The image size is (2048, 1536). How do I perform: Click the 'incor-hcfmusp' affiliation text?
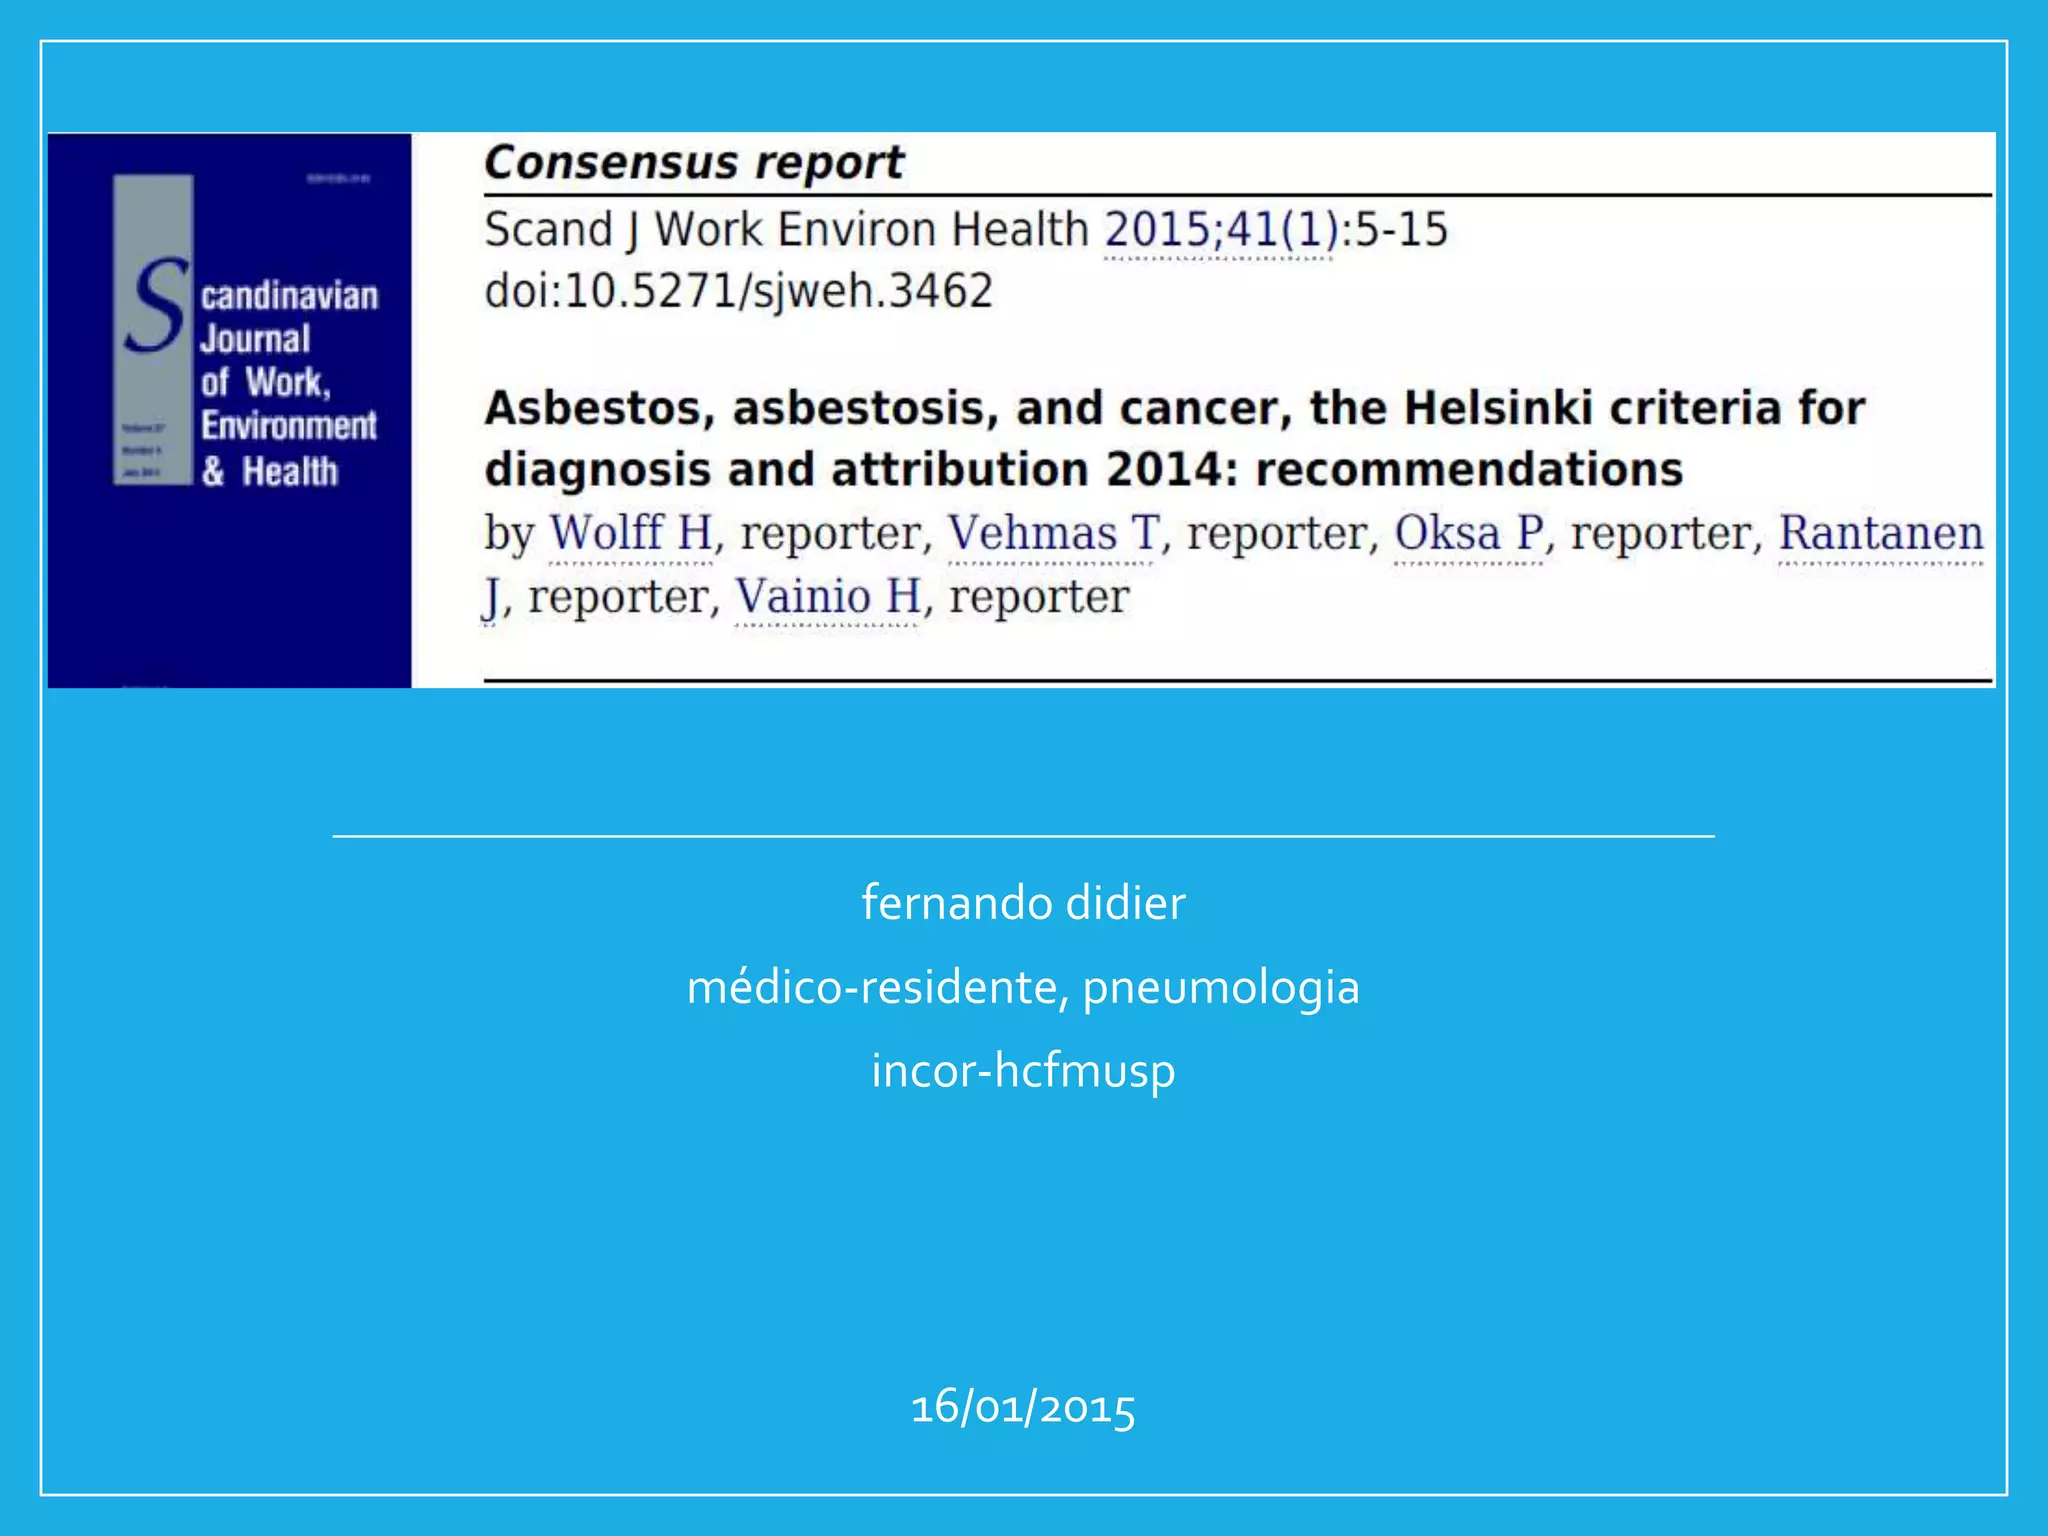(1023, 1070)
